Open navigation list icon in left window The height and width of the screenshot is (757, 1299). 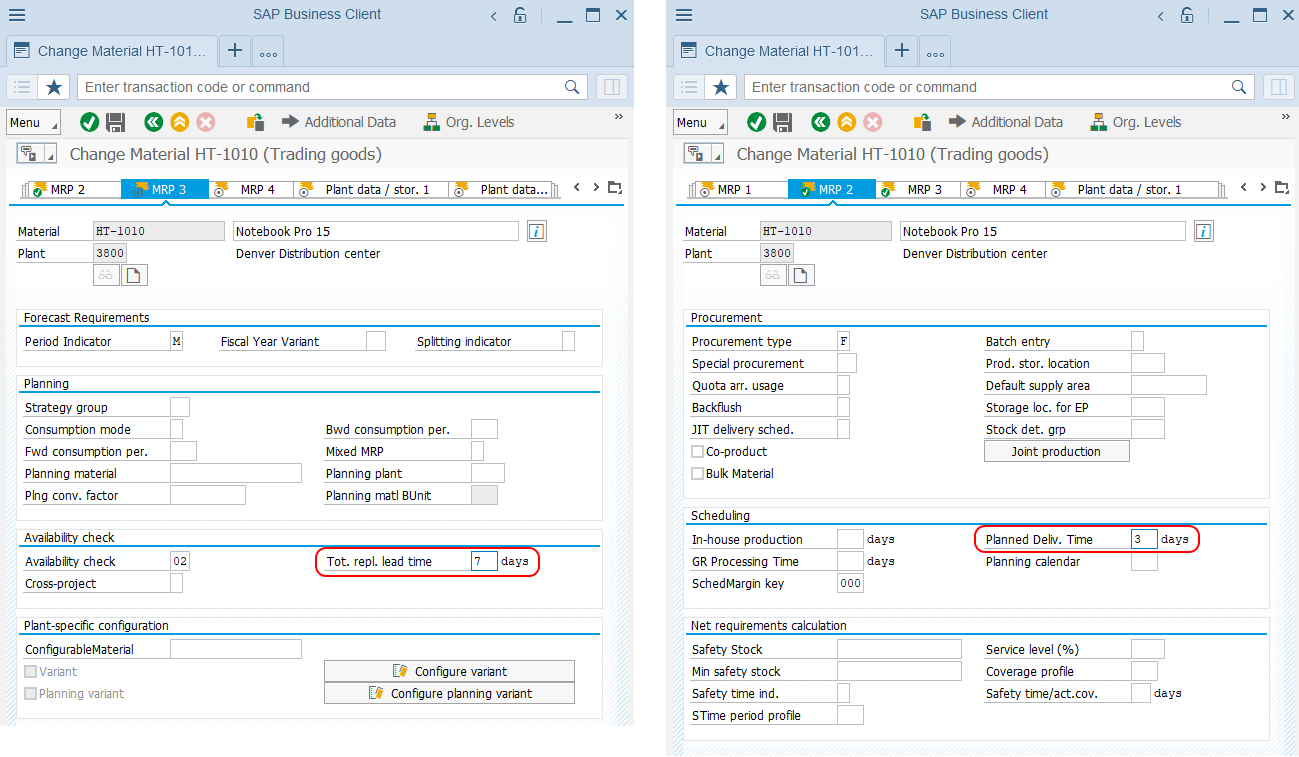click(x=22, y=87)
